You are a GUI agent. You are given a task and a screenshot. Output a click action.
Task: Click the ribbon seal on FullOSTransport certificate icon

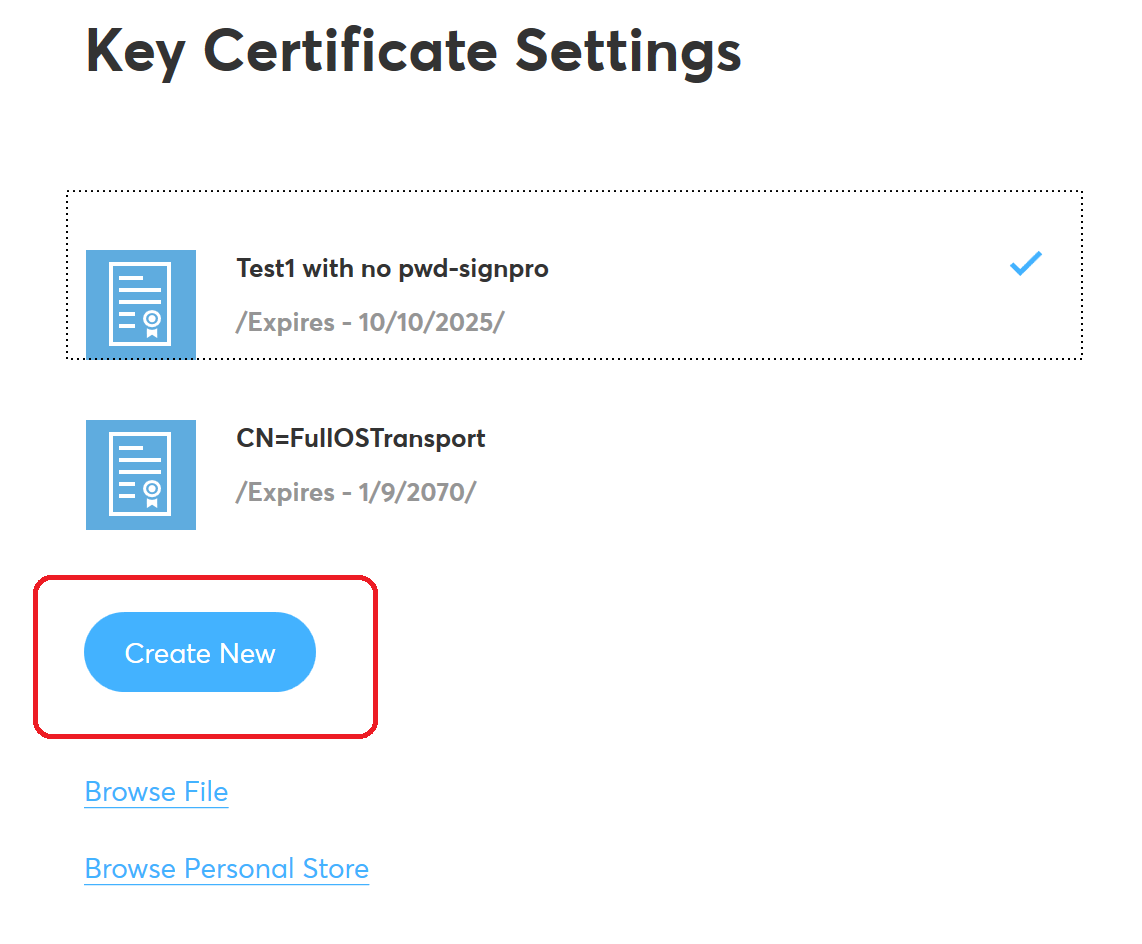(x=152, y=491)
